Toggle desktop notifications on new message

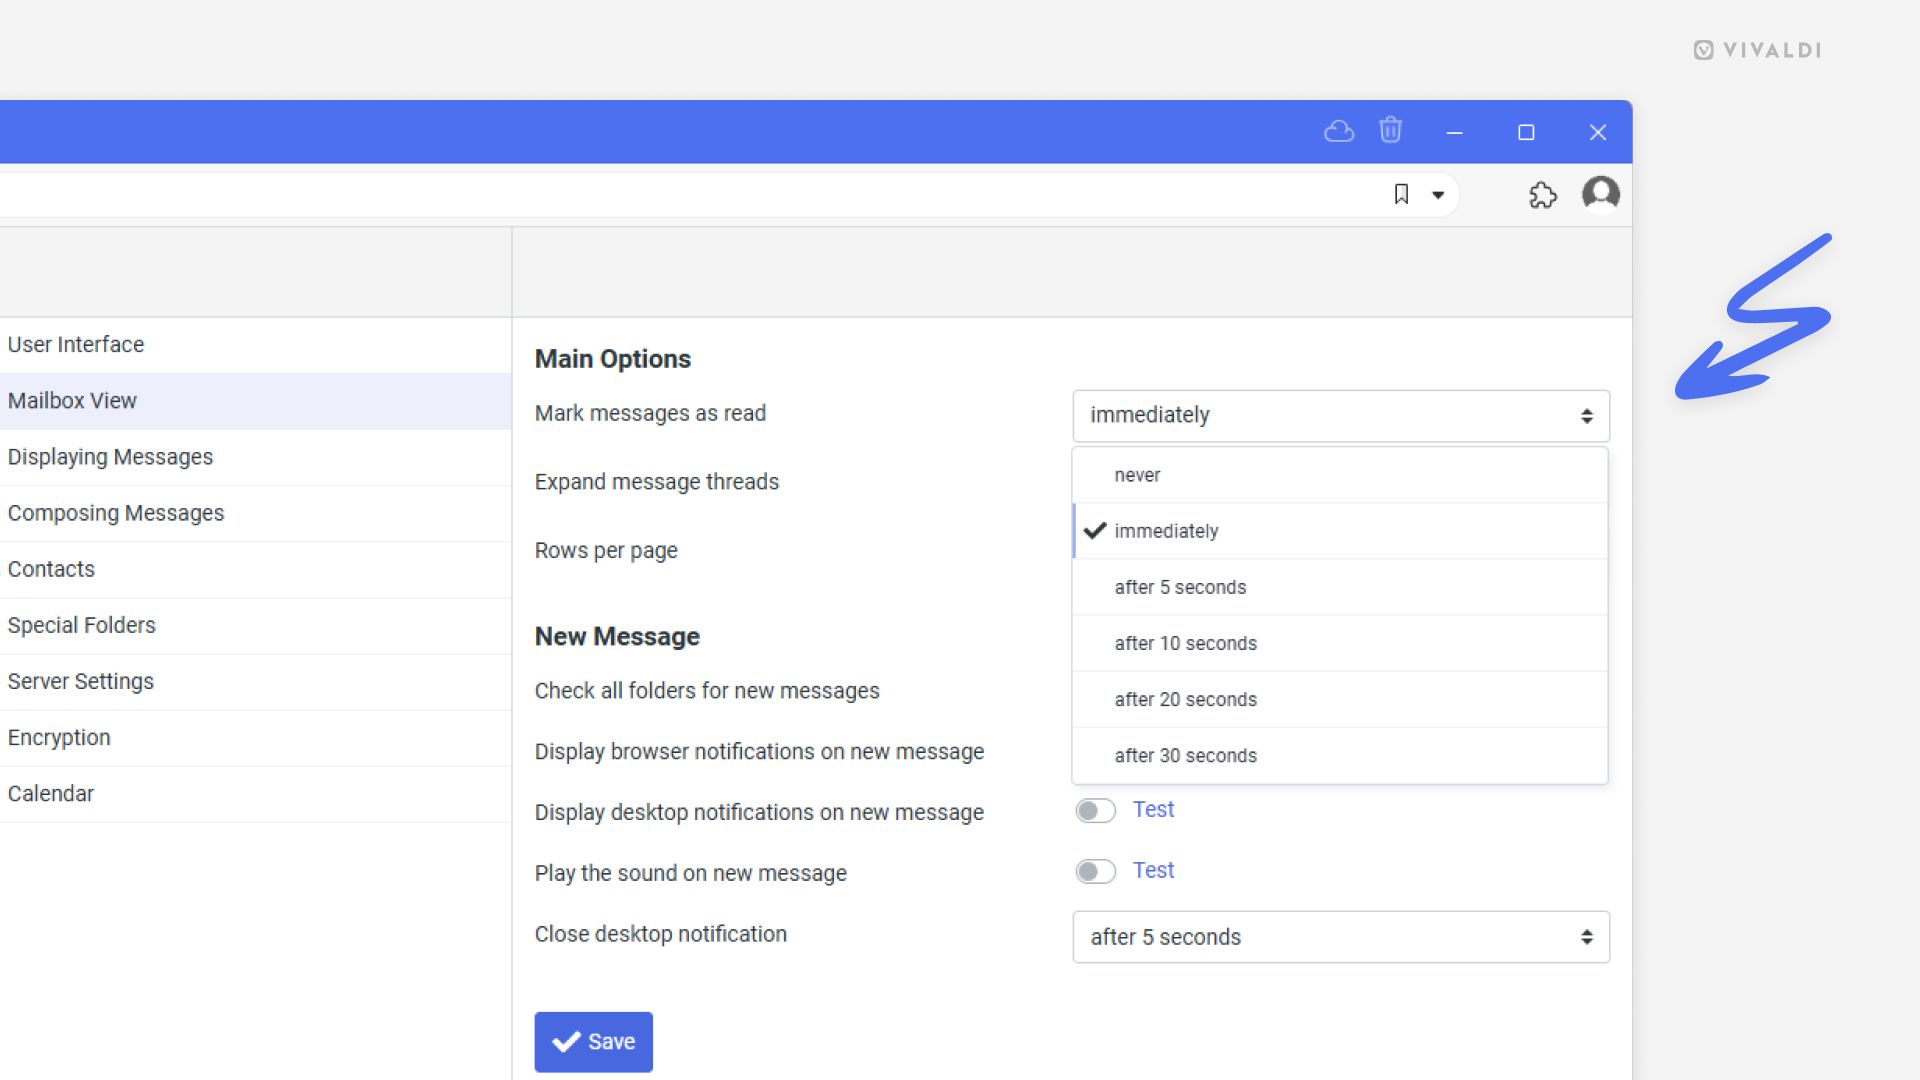(1095, 810)
